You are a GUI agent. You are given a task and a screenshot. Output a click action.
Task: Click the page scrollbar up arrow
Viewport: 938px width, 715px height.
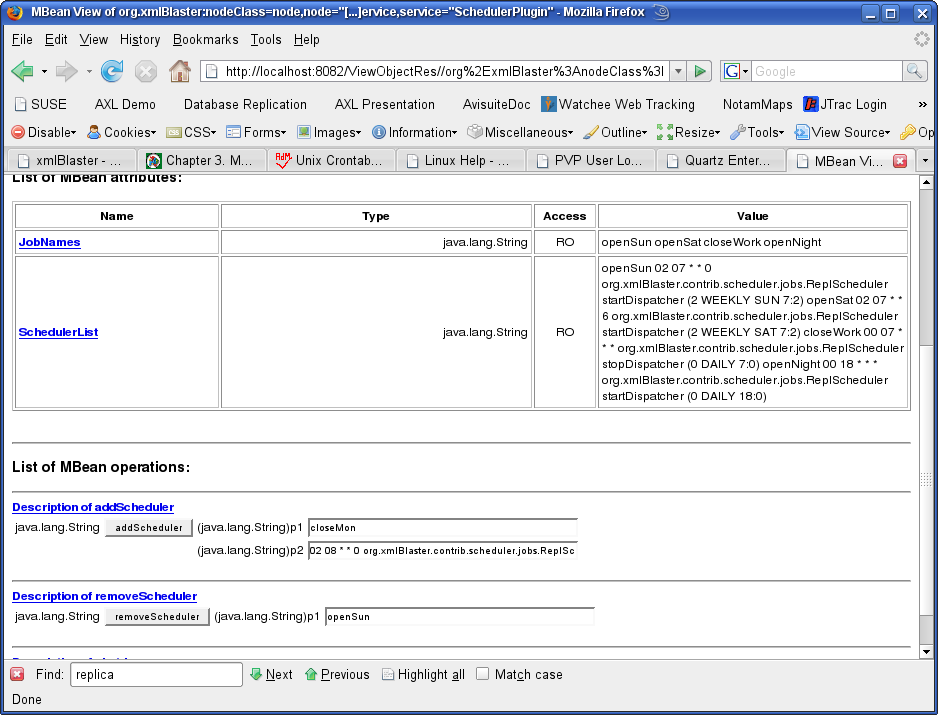(926, 182)
